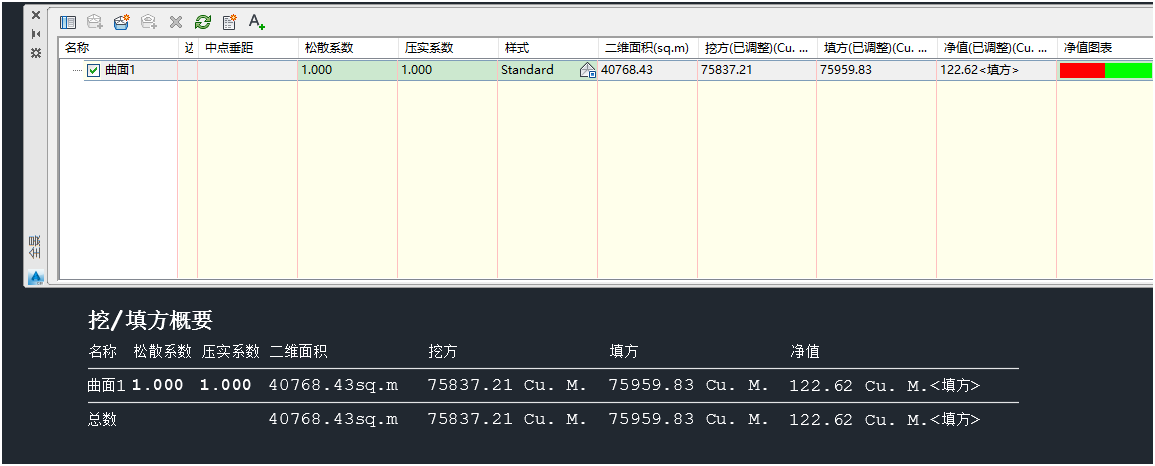Generate the cut/fill report
Viewport: 1155px width, 466px height.
[x=229, y=22]
